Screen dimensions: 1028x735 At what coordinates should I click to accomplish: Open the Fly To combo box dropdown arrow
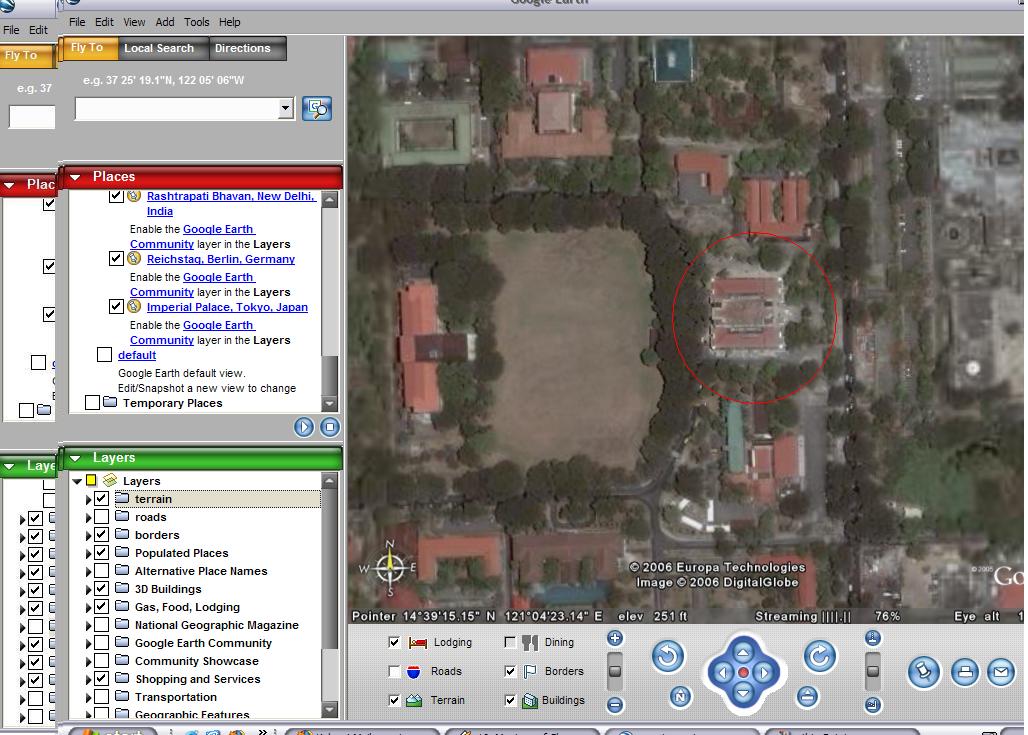click(285, 108)
